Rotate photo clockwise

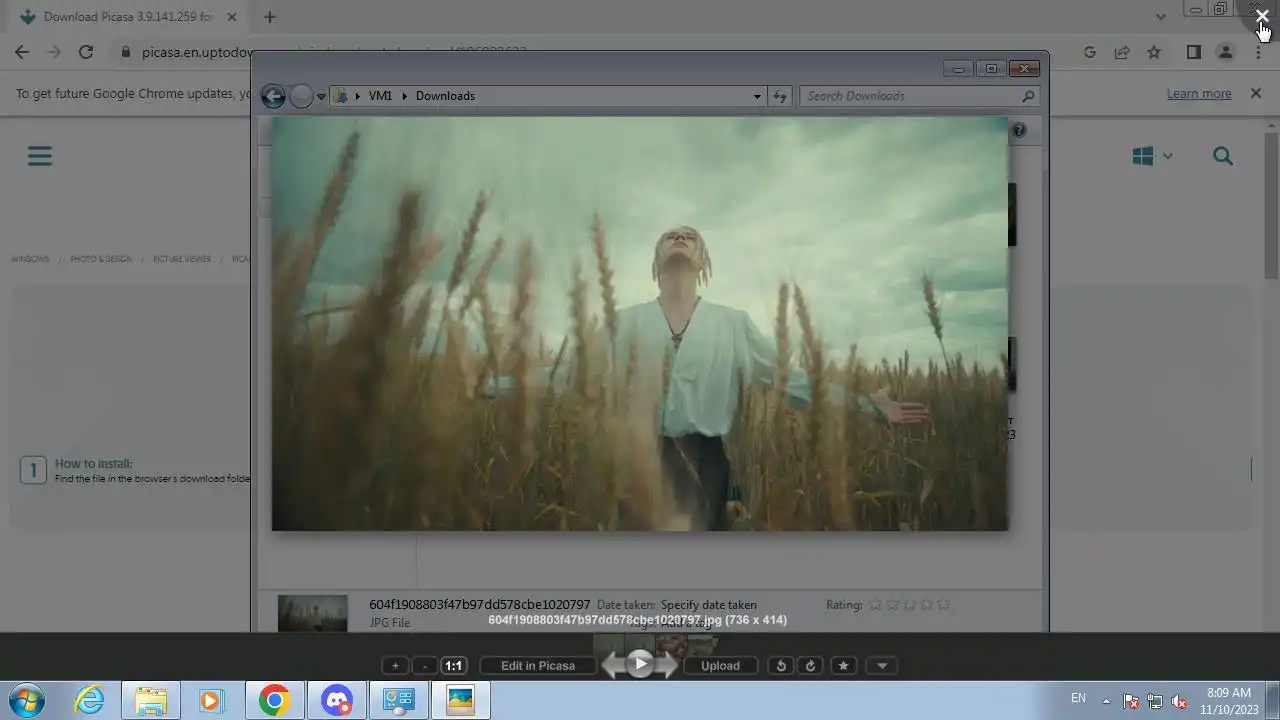[x=810, y=666]
